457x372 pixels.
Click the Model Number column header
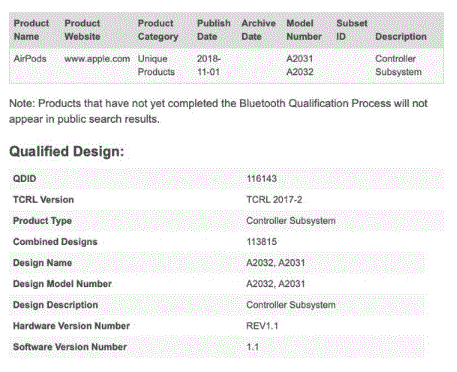click(304, 30)
